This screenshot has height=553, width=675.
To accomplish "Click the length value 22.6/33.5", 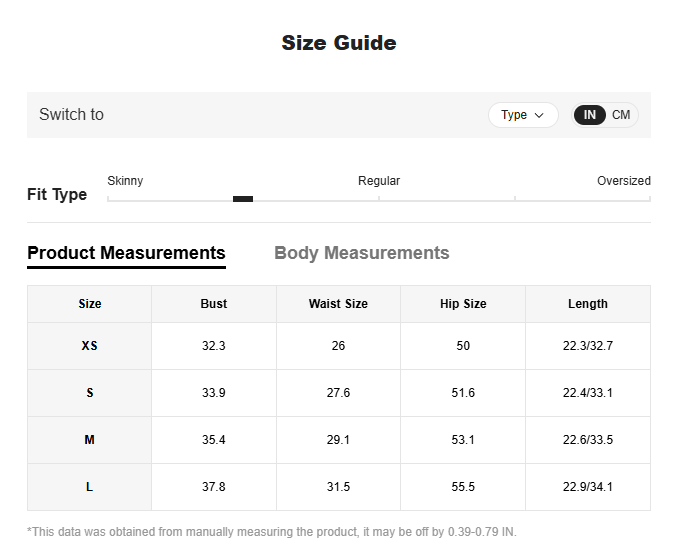I will coord(588,440).
